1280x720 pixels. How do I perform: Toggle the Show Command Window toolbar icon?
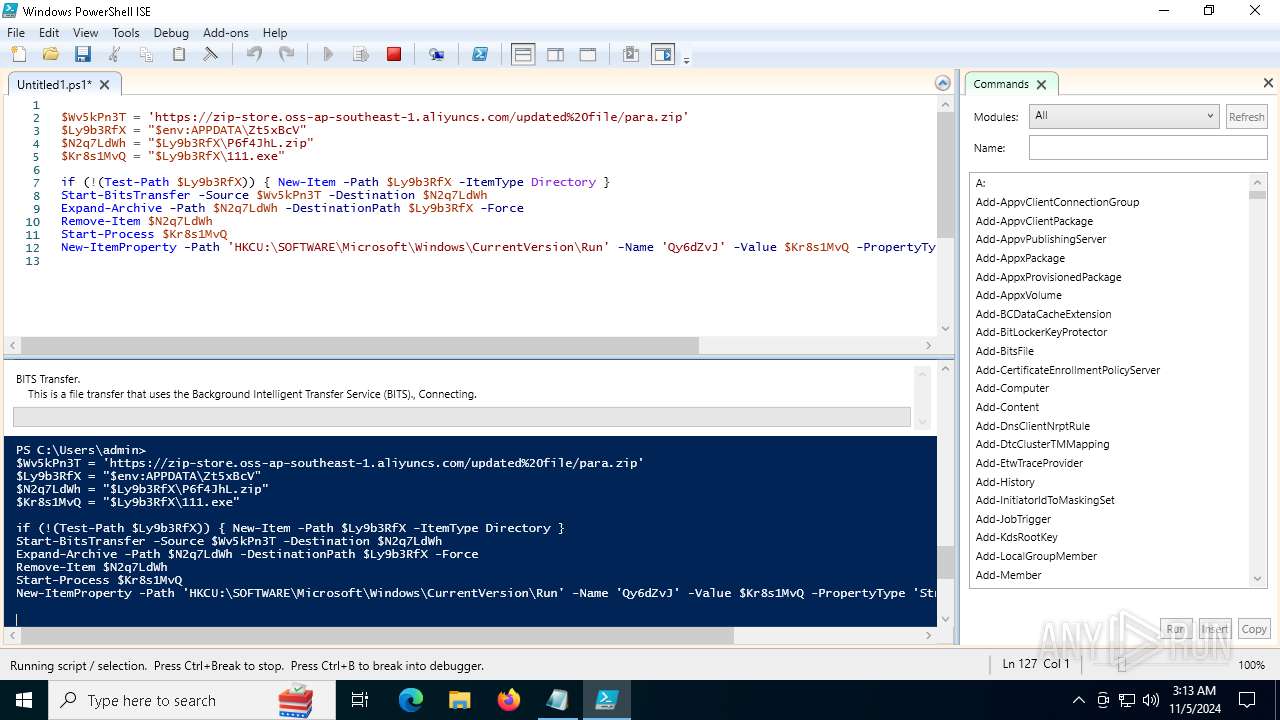pos(631,54)
